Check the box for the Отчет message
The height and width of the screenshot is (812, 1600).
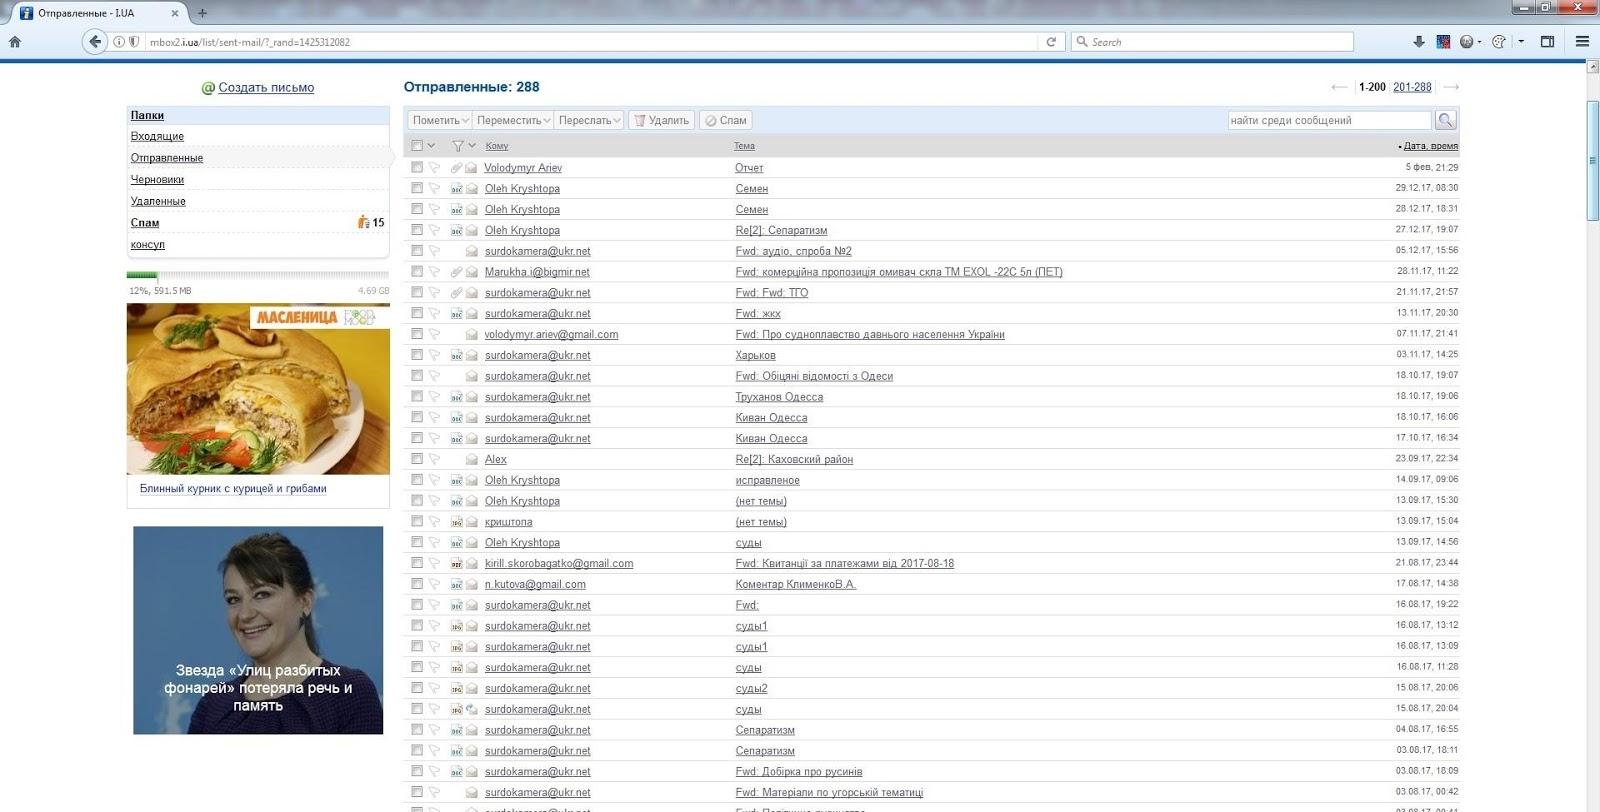pyautogui.click(x=417, y=168)
